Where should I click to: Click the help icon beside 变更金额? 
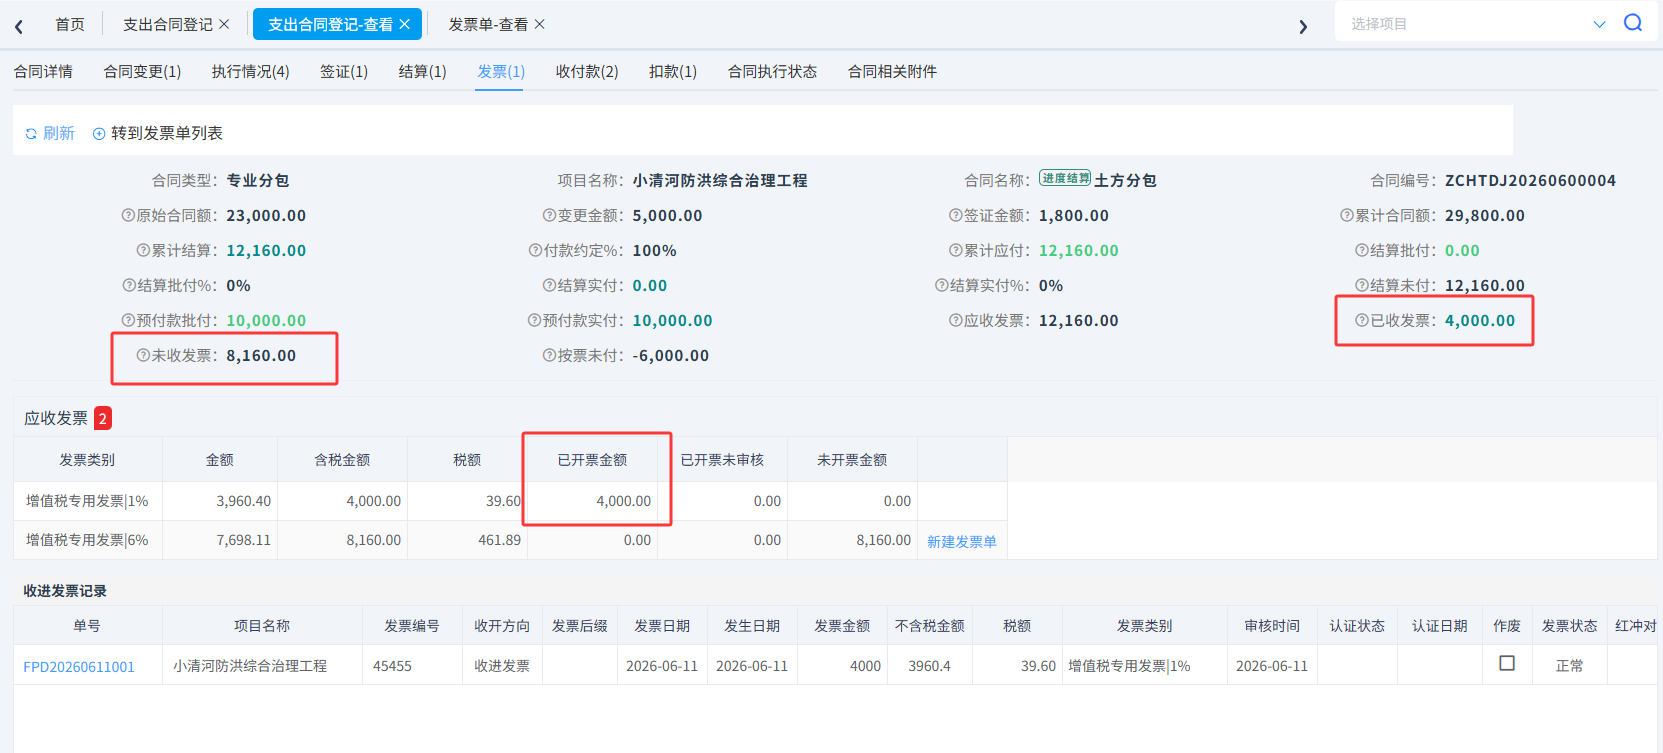[549, 215]
